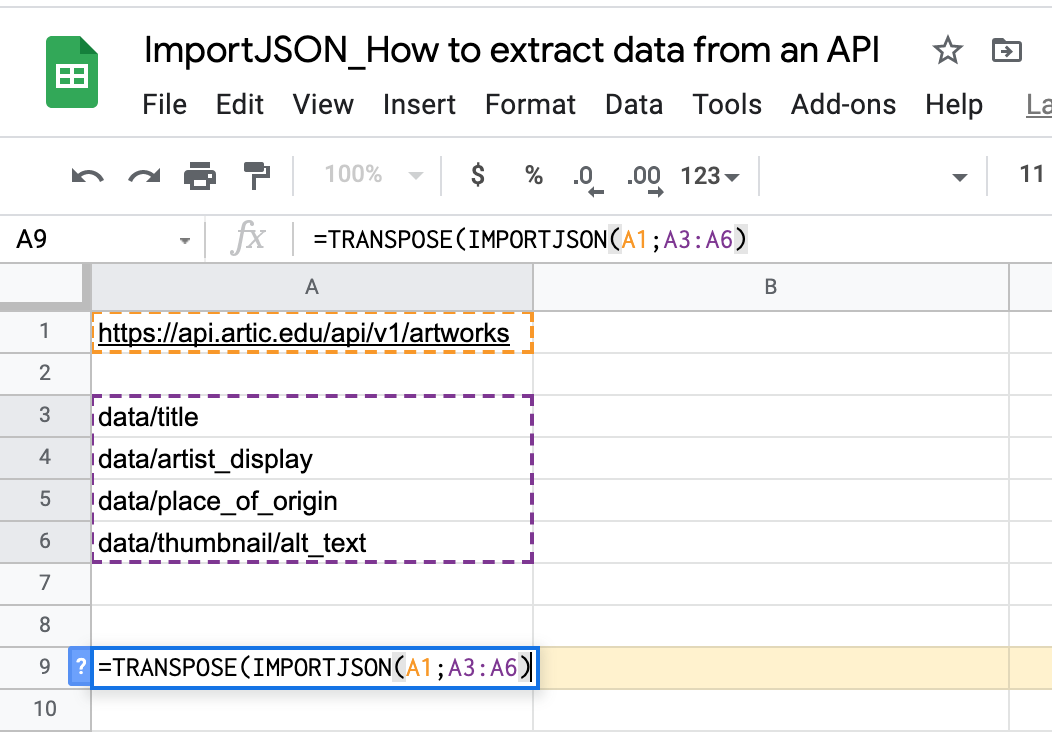The height and width of the screenshot is (732, 1052).
Task: Format as currency with dollar icon
Action: [x=478, y=175]
